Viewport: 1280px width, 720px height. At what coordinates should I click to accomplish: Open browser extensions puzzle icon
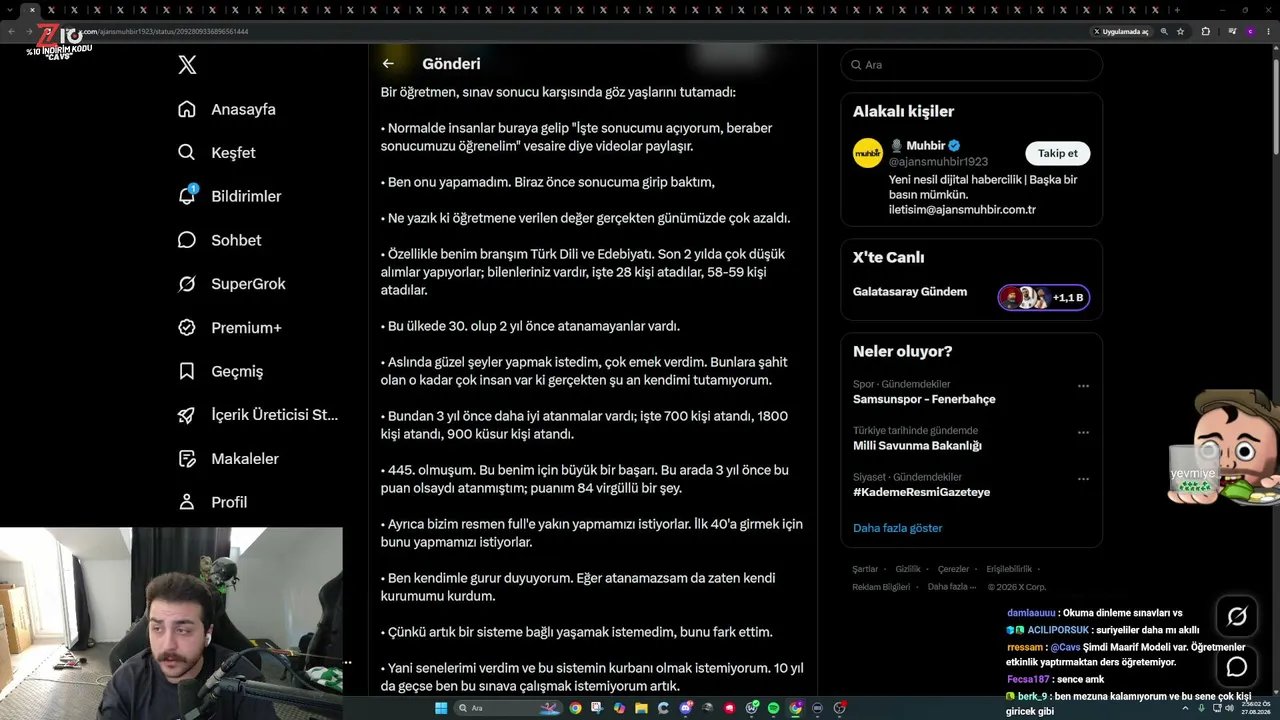[1205, 31]
